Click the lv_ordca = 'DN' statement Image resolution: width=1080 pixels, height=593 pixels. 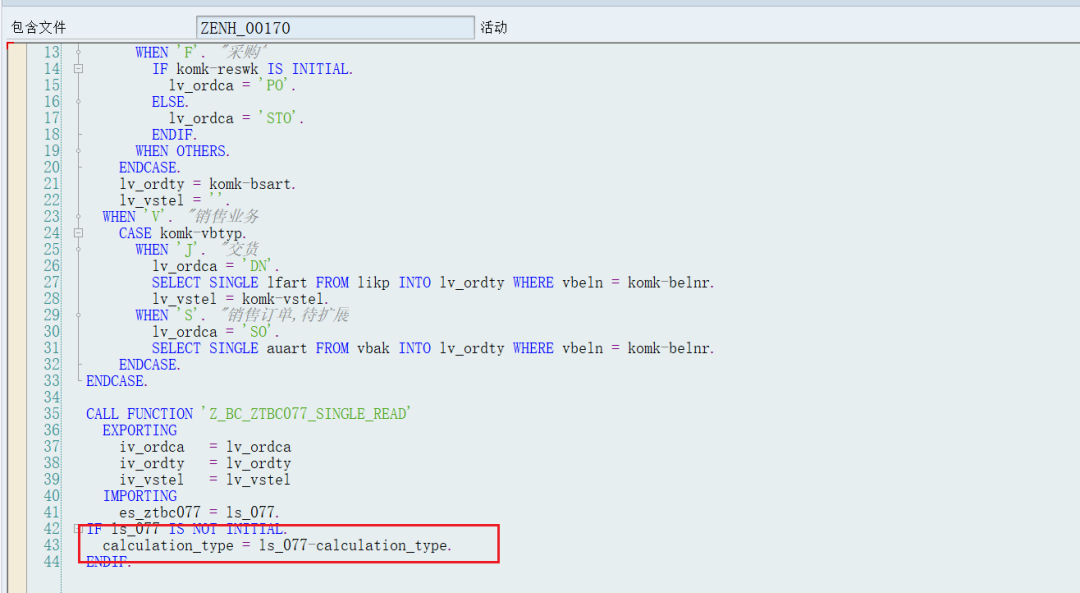pyautogui.click(x=216, y=266)
